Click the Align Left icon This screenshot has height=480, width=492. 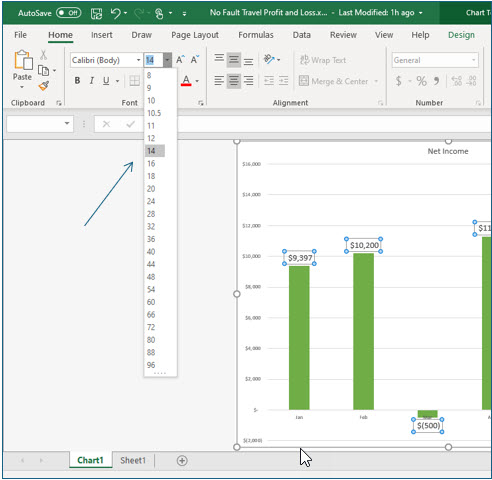click(219, 81)
